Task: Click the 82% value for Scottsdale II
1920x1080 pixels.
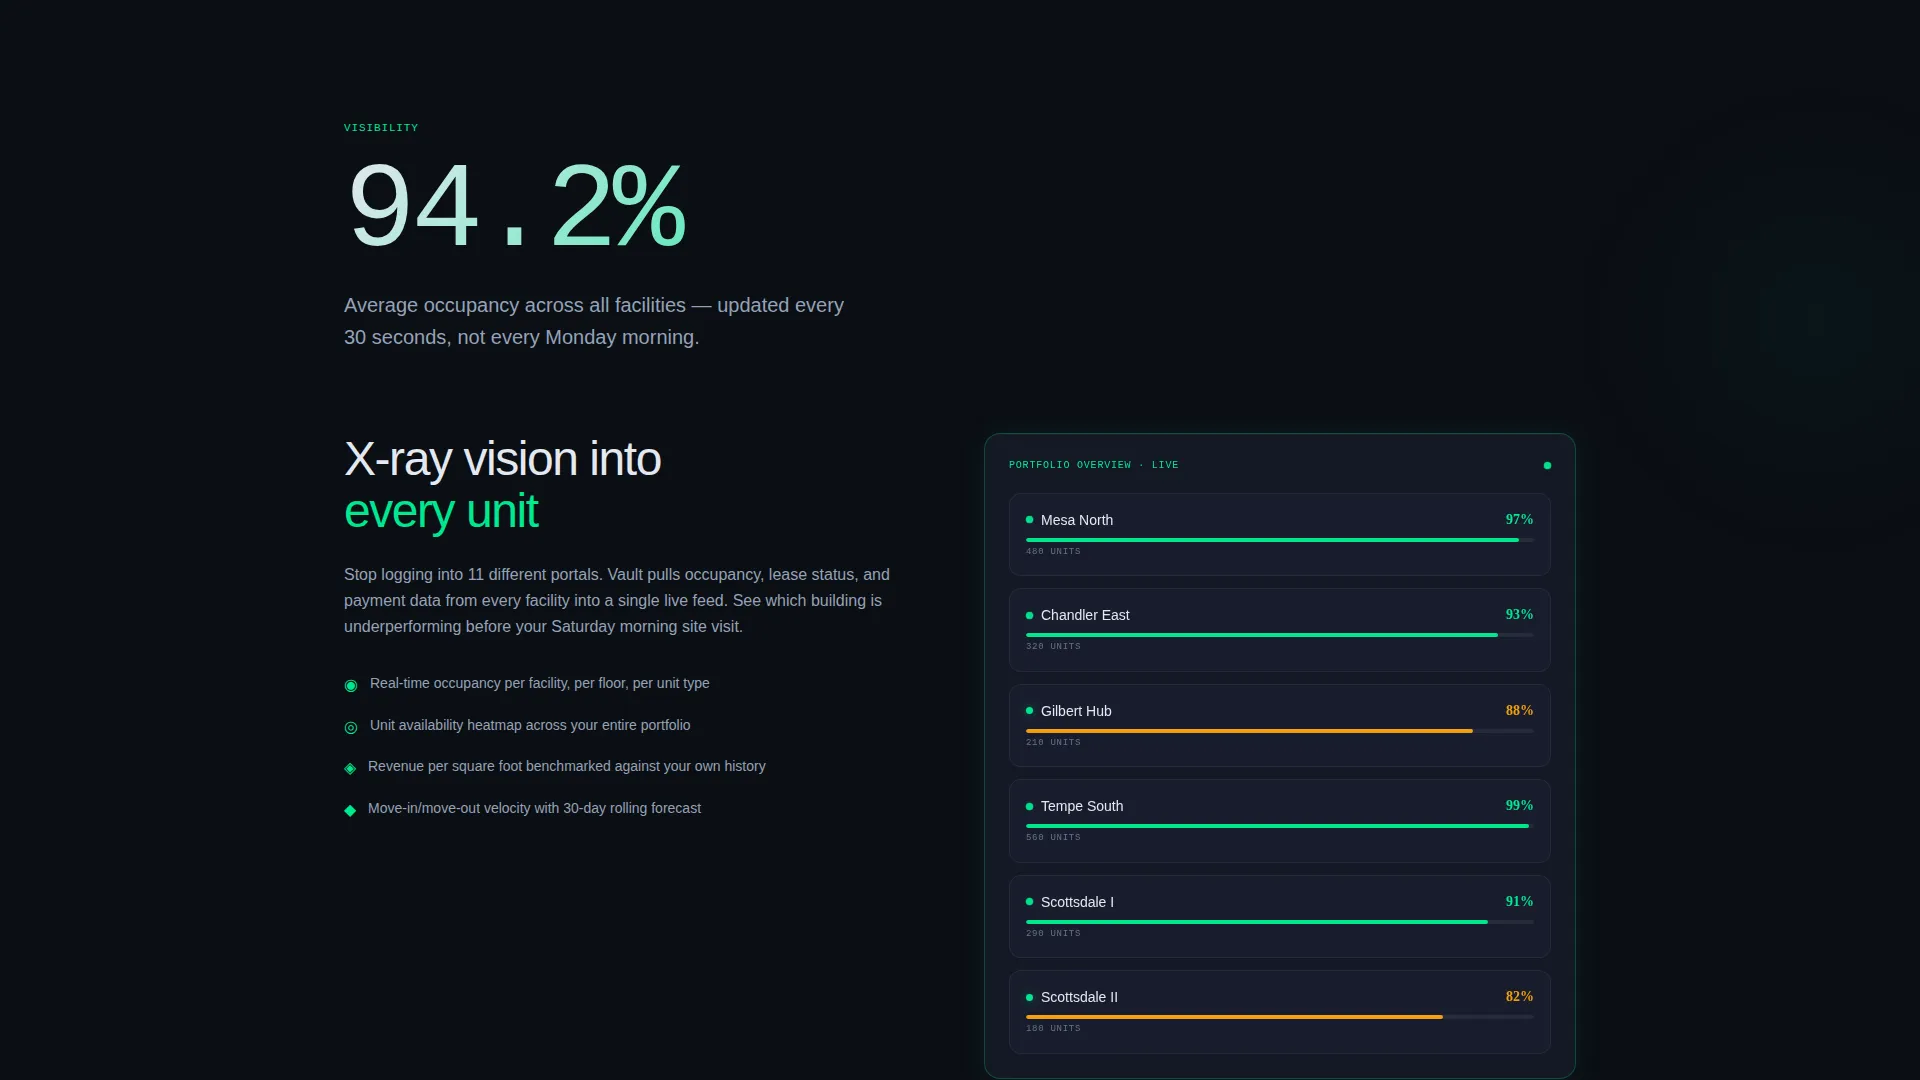Action: (1519, 996)
